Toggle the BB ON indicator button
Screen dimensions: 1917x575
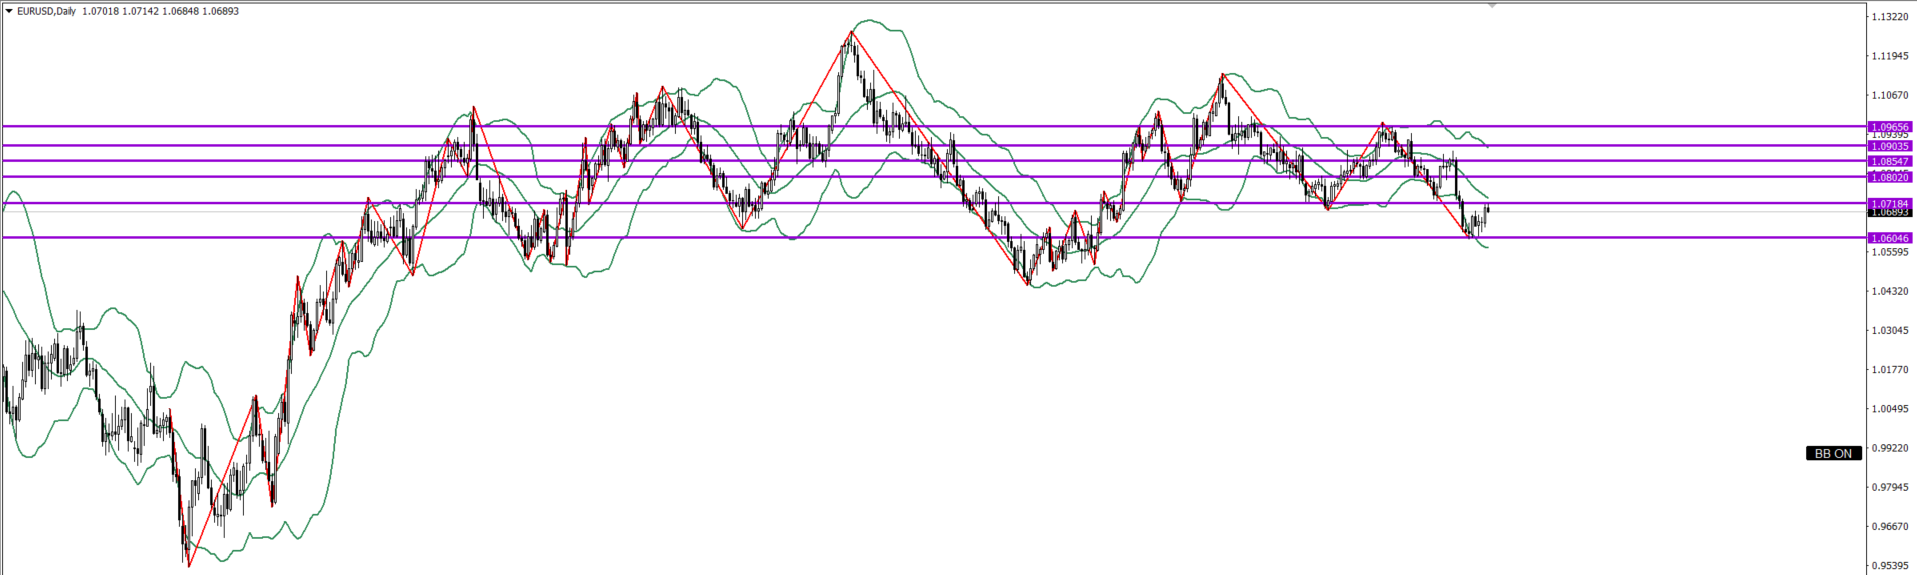[1833, 453]
